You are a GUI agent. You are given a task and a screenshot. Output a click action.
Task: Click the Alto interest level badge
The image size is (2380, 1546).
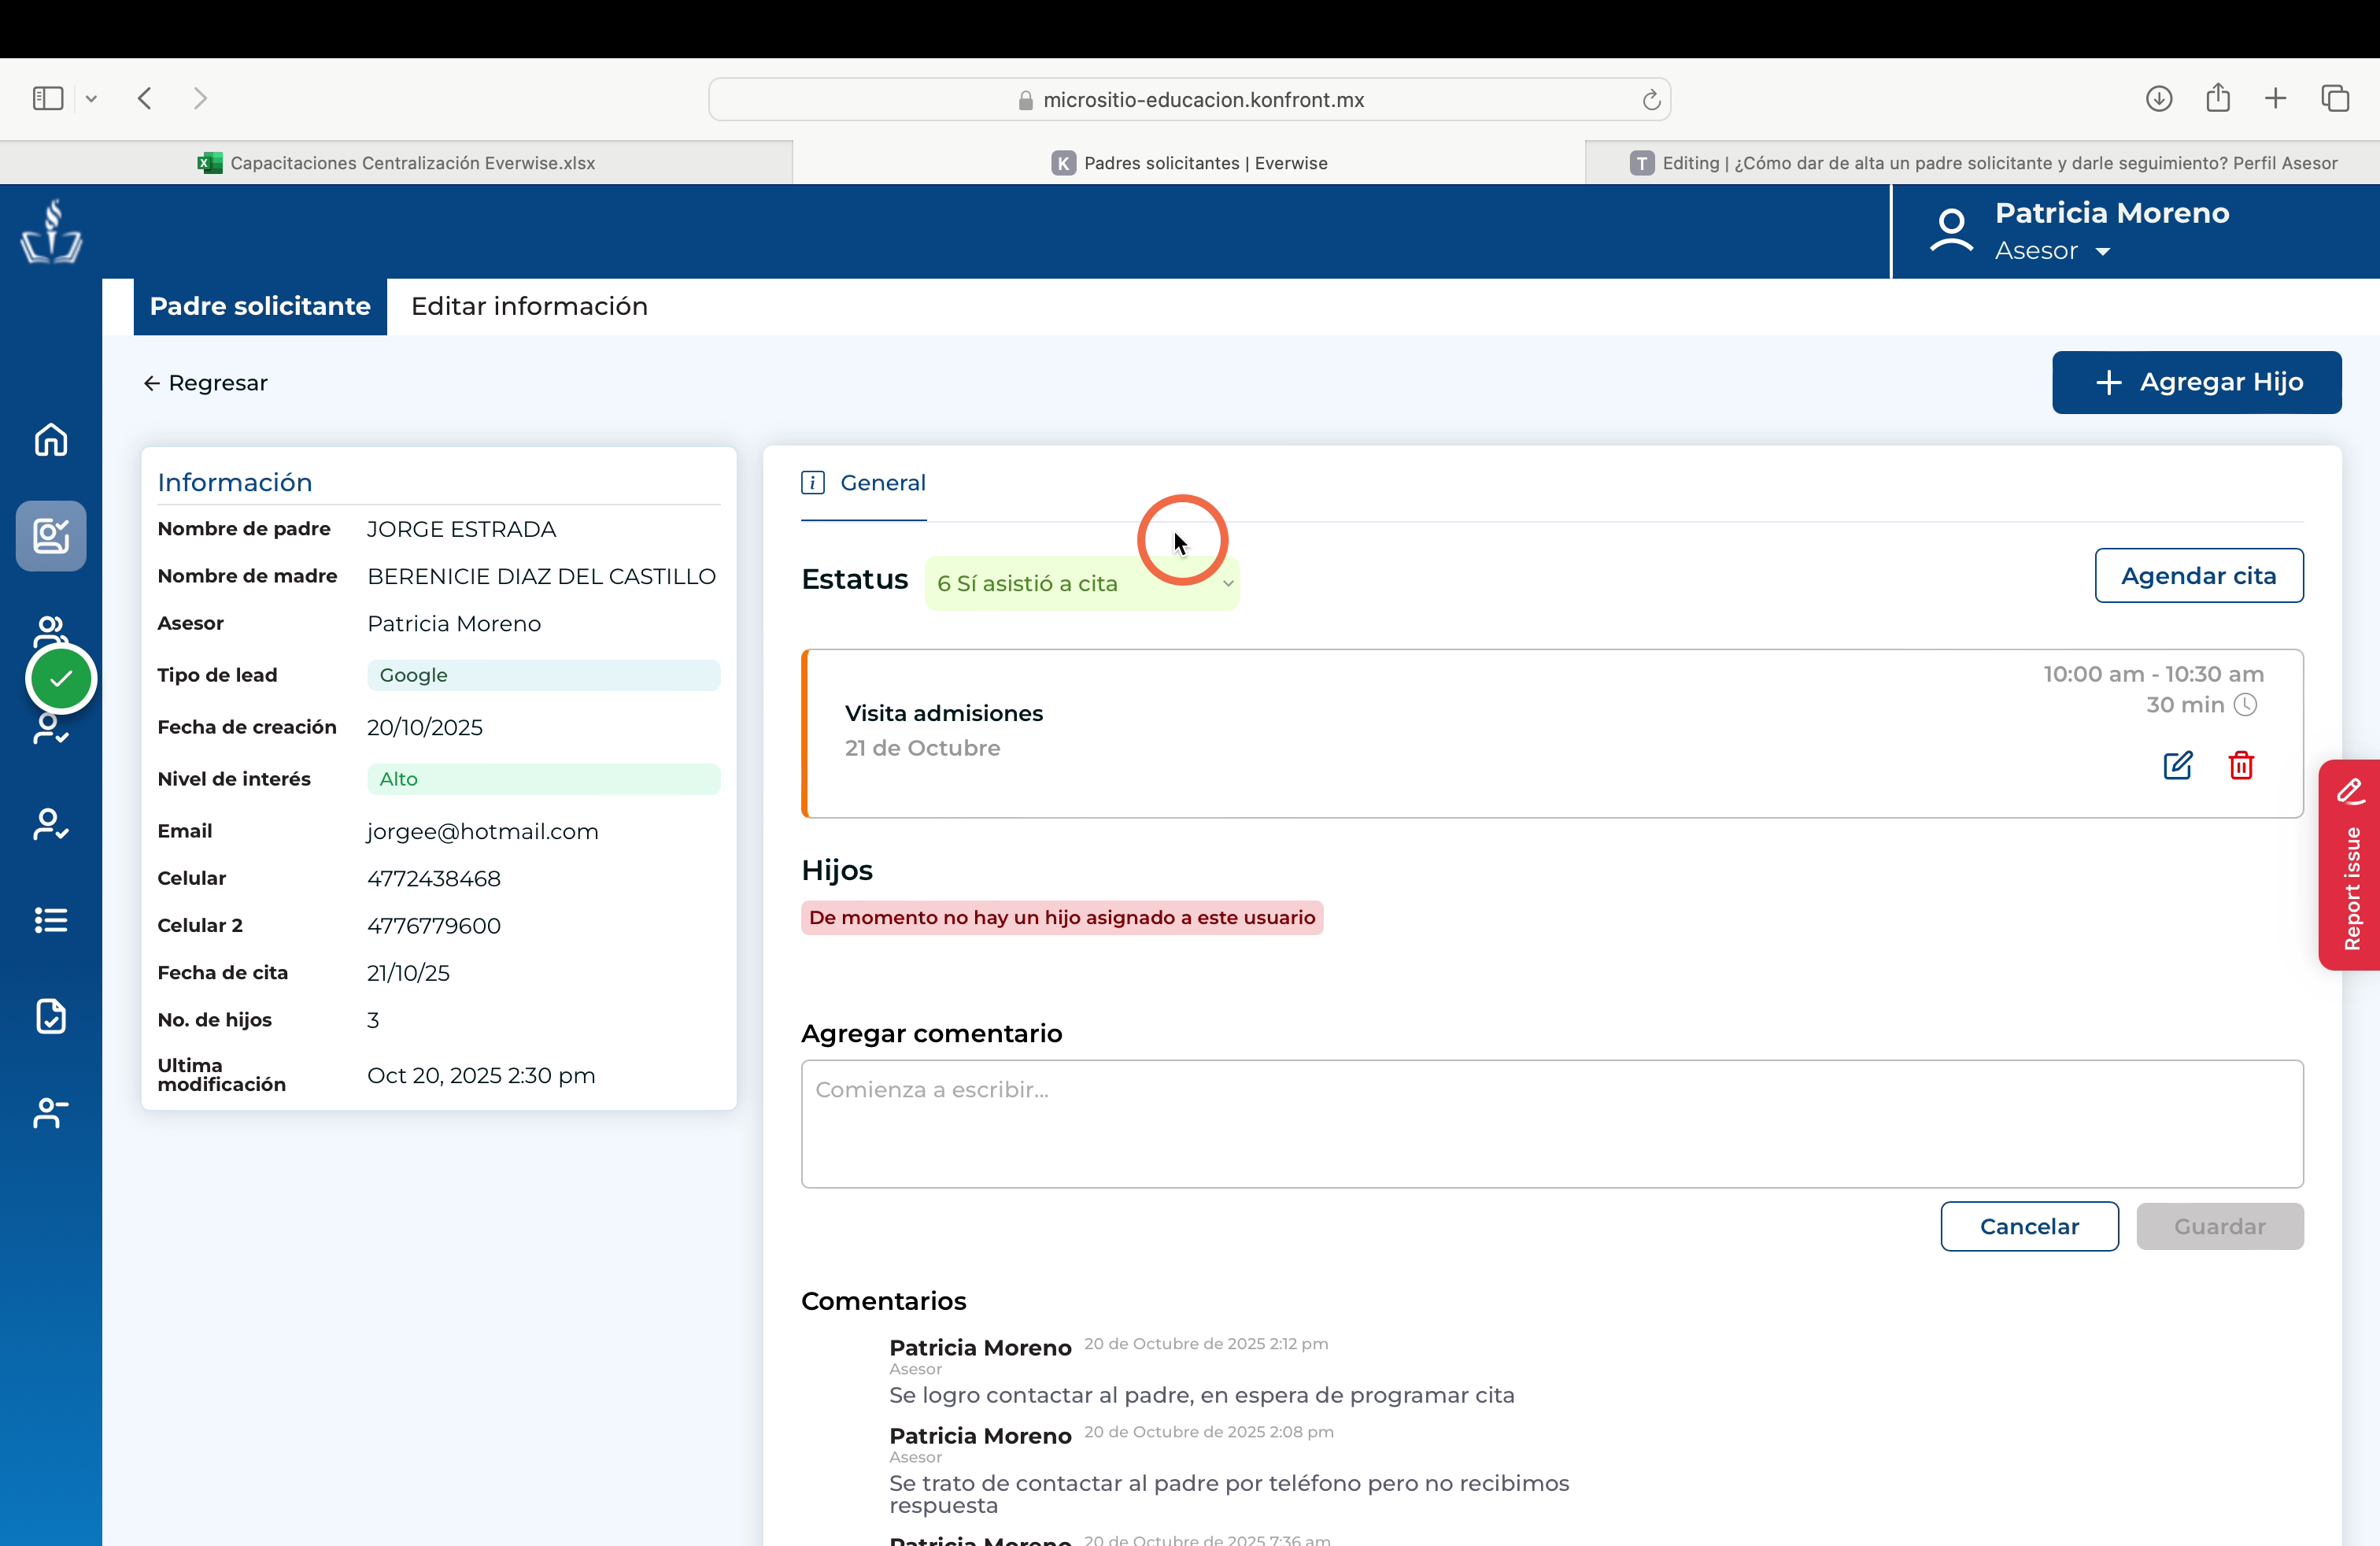tap(543, 779)
